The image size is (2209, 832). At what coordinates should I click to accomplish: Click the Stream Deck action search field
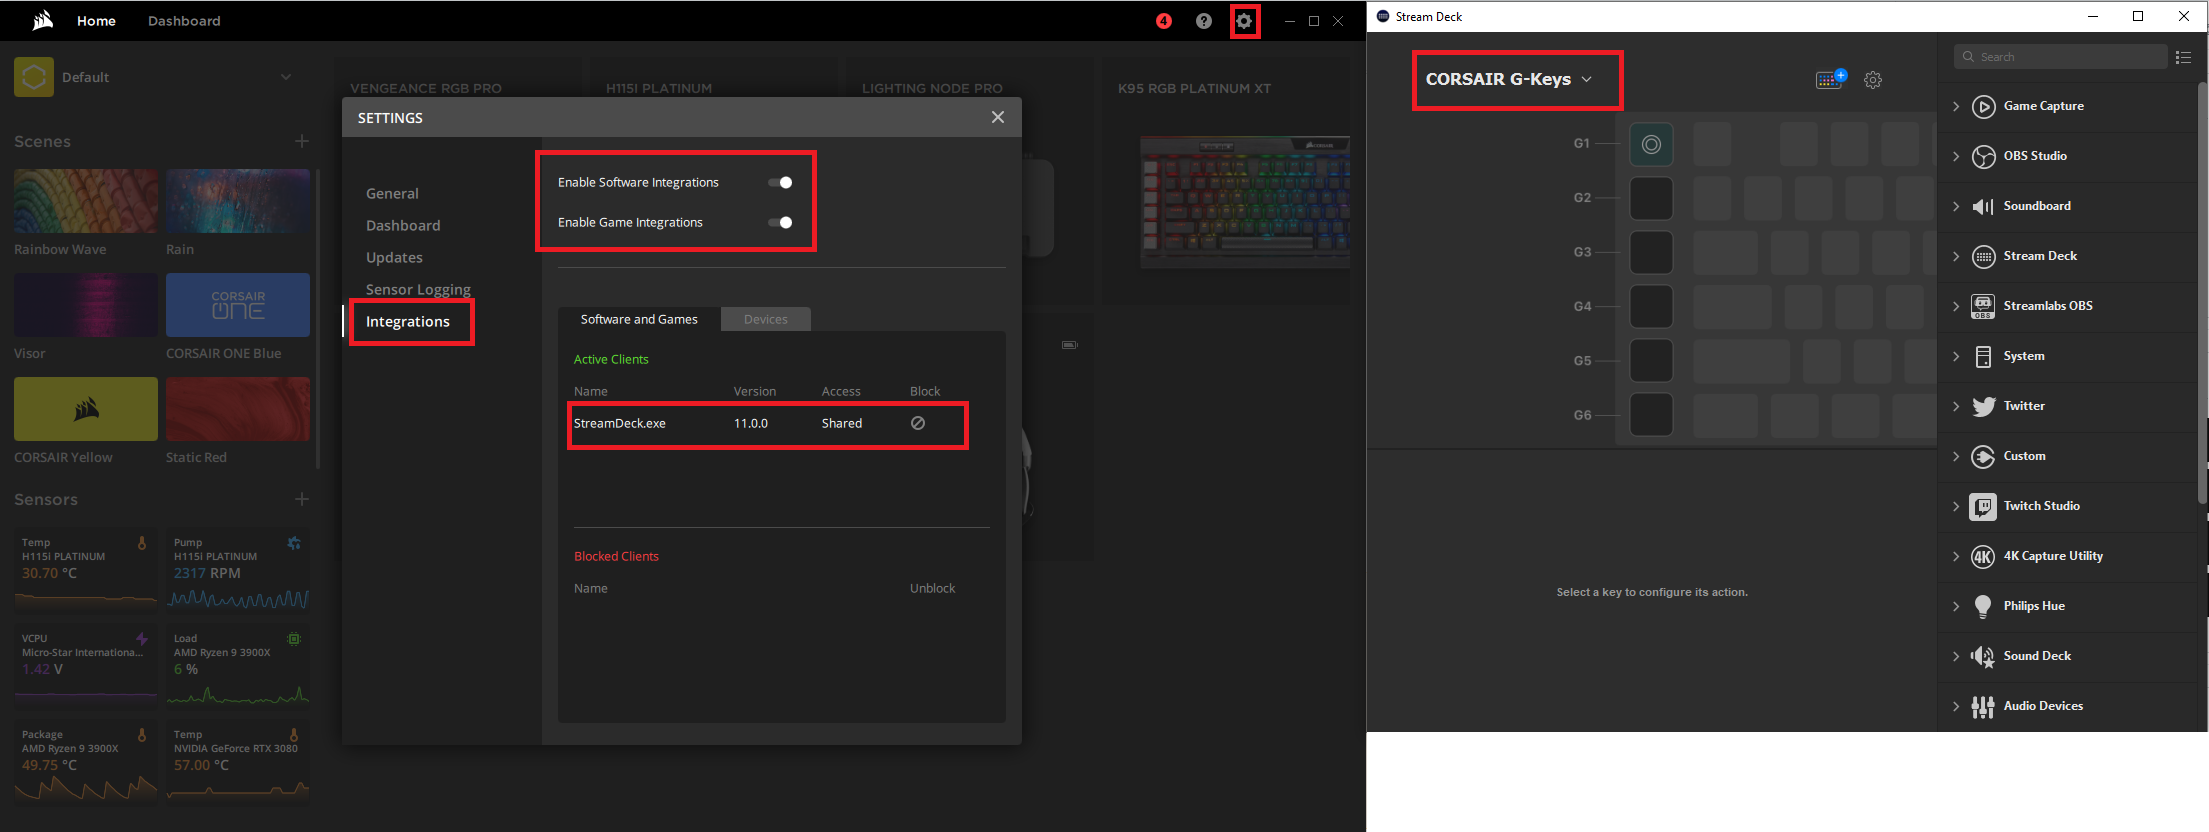(x=2061, y=57)
